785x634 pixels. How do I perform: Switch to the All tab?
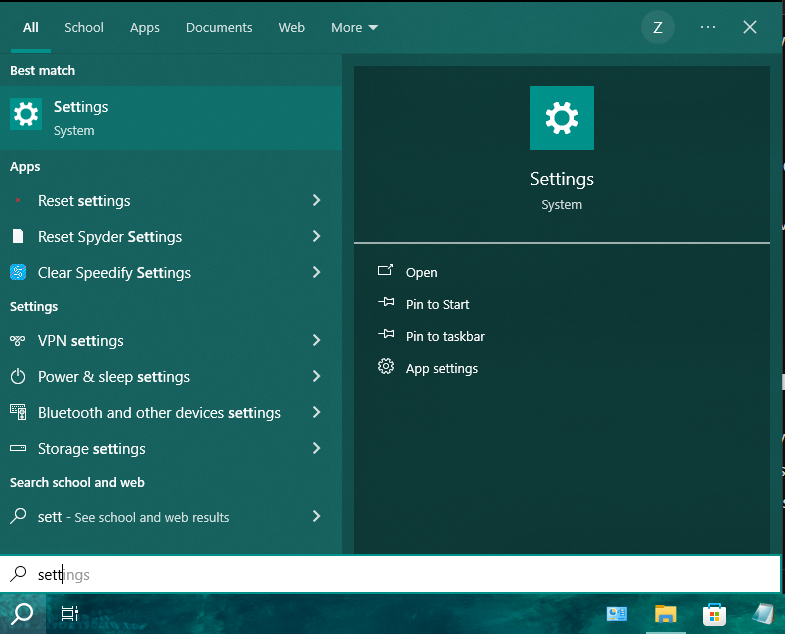(31, 28)
